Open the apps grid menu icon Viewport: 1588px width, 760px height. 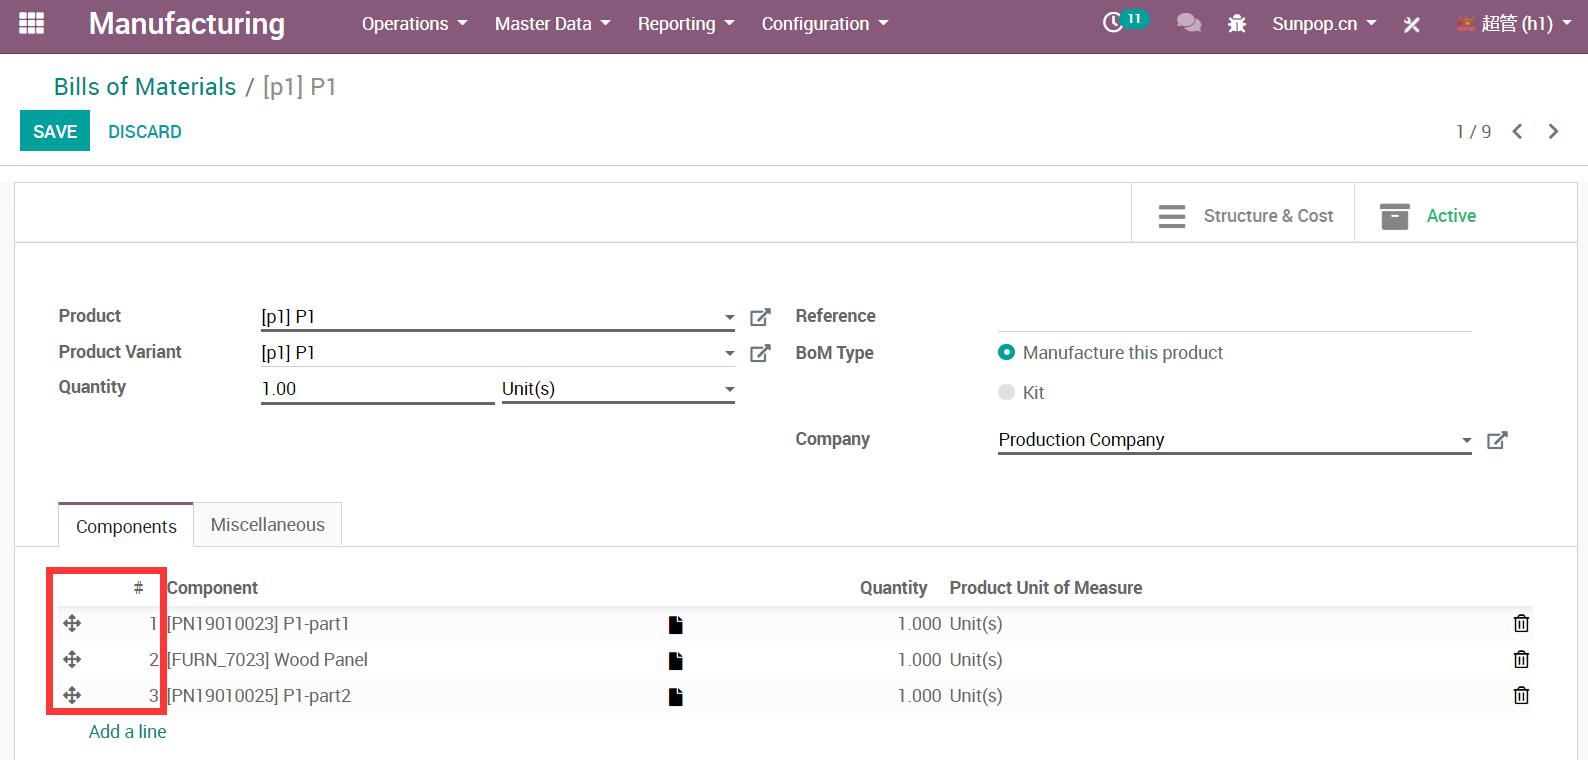[32, 23]
